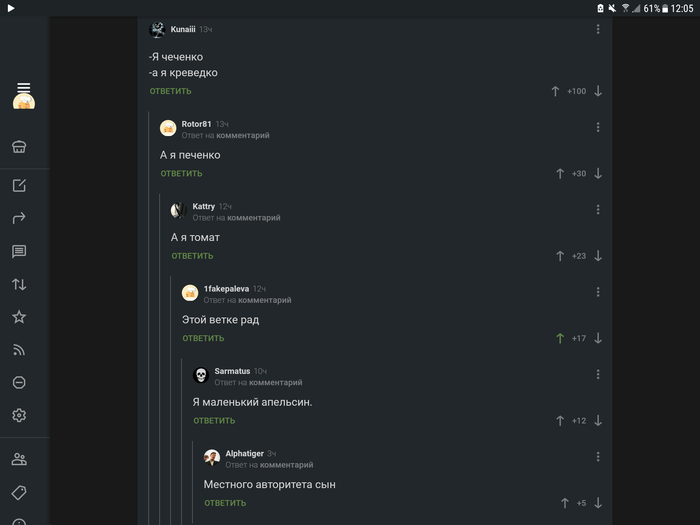Screen dimensions: 700x525
Task: Open the settings gear icon
Action: [x=19, y=415]
